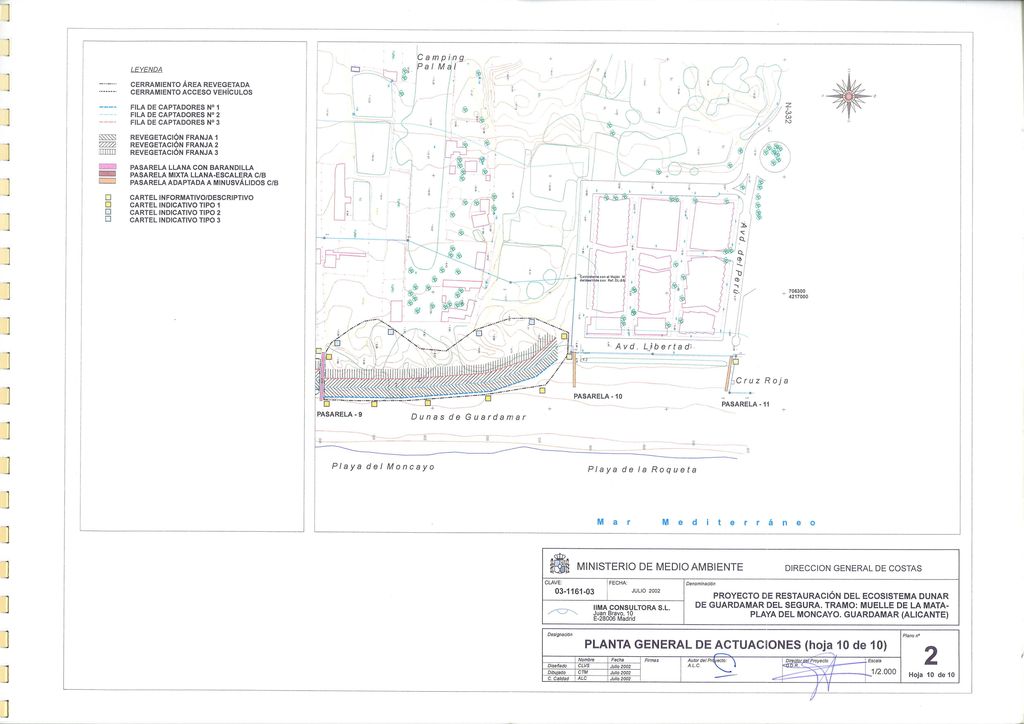Click the Cruz Roja label on map

(x=762, y=381)
